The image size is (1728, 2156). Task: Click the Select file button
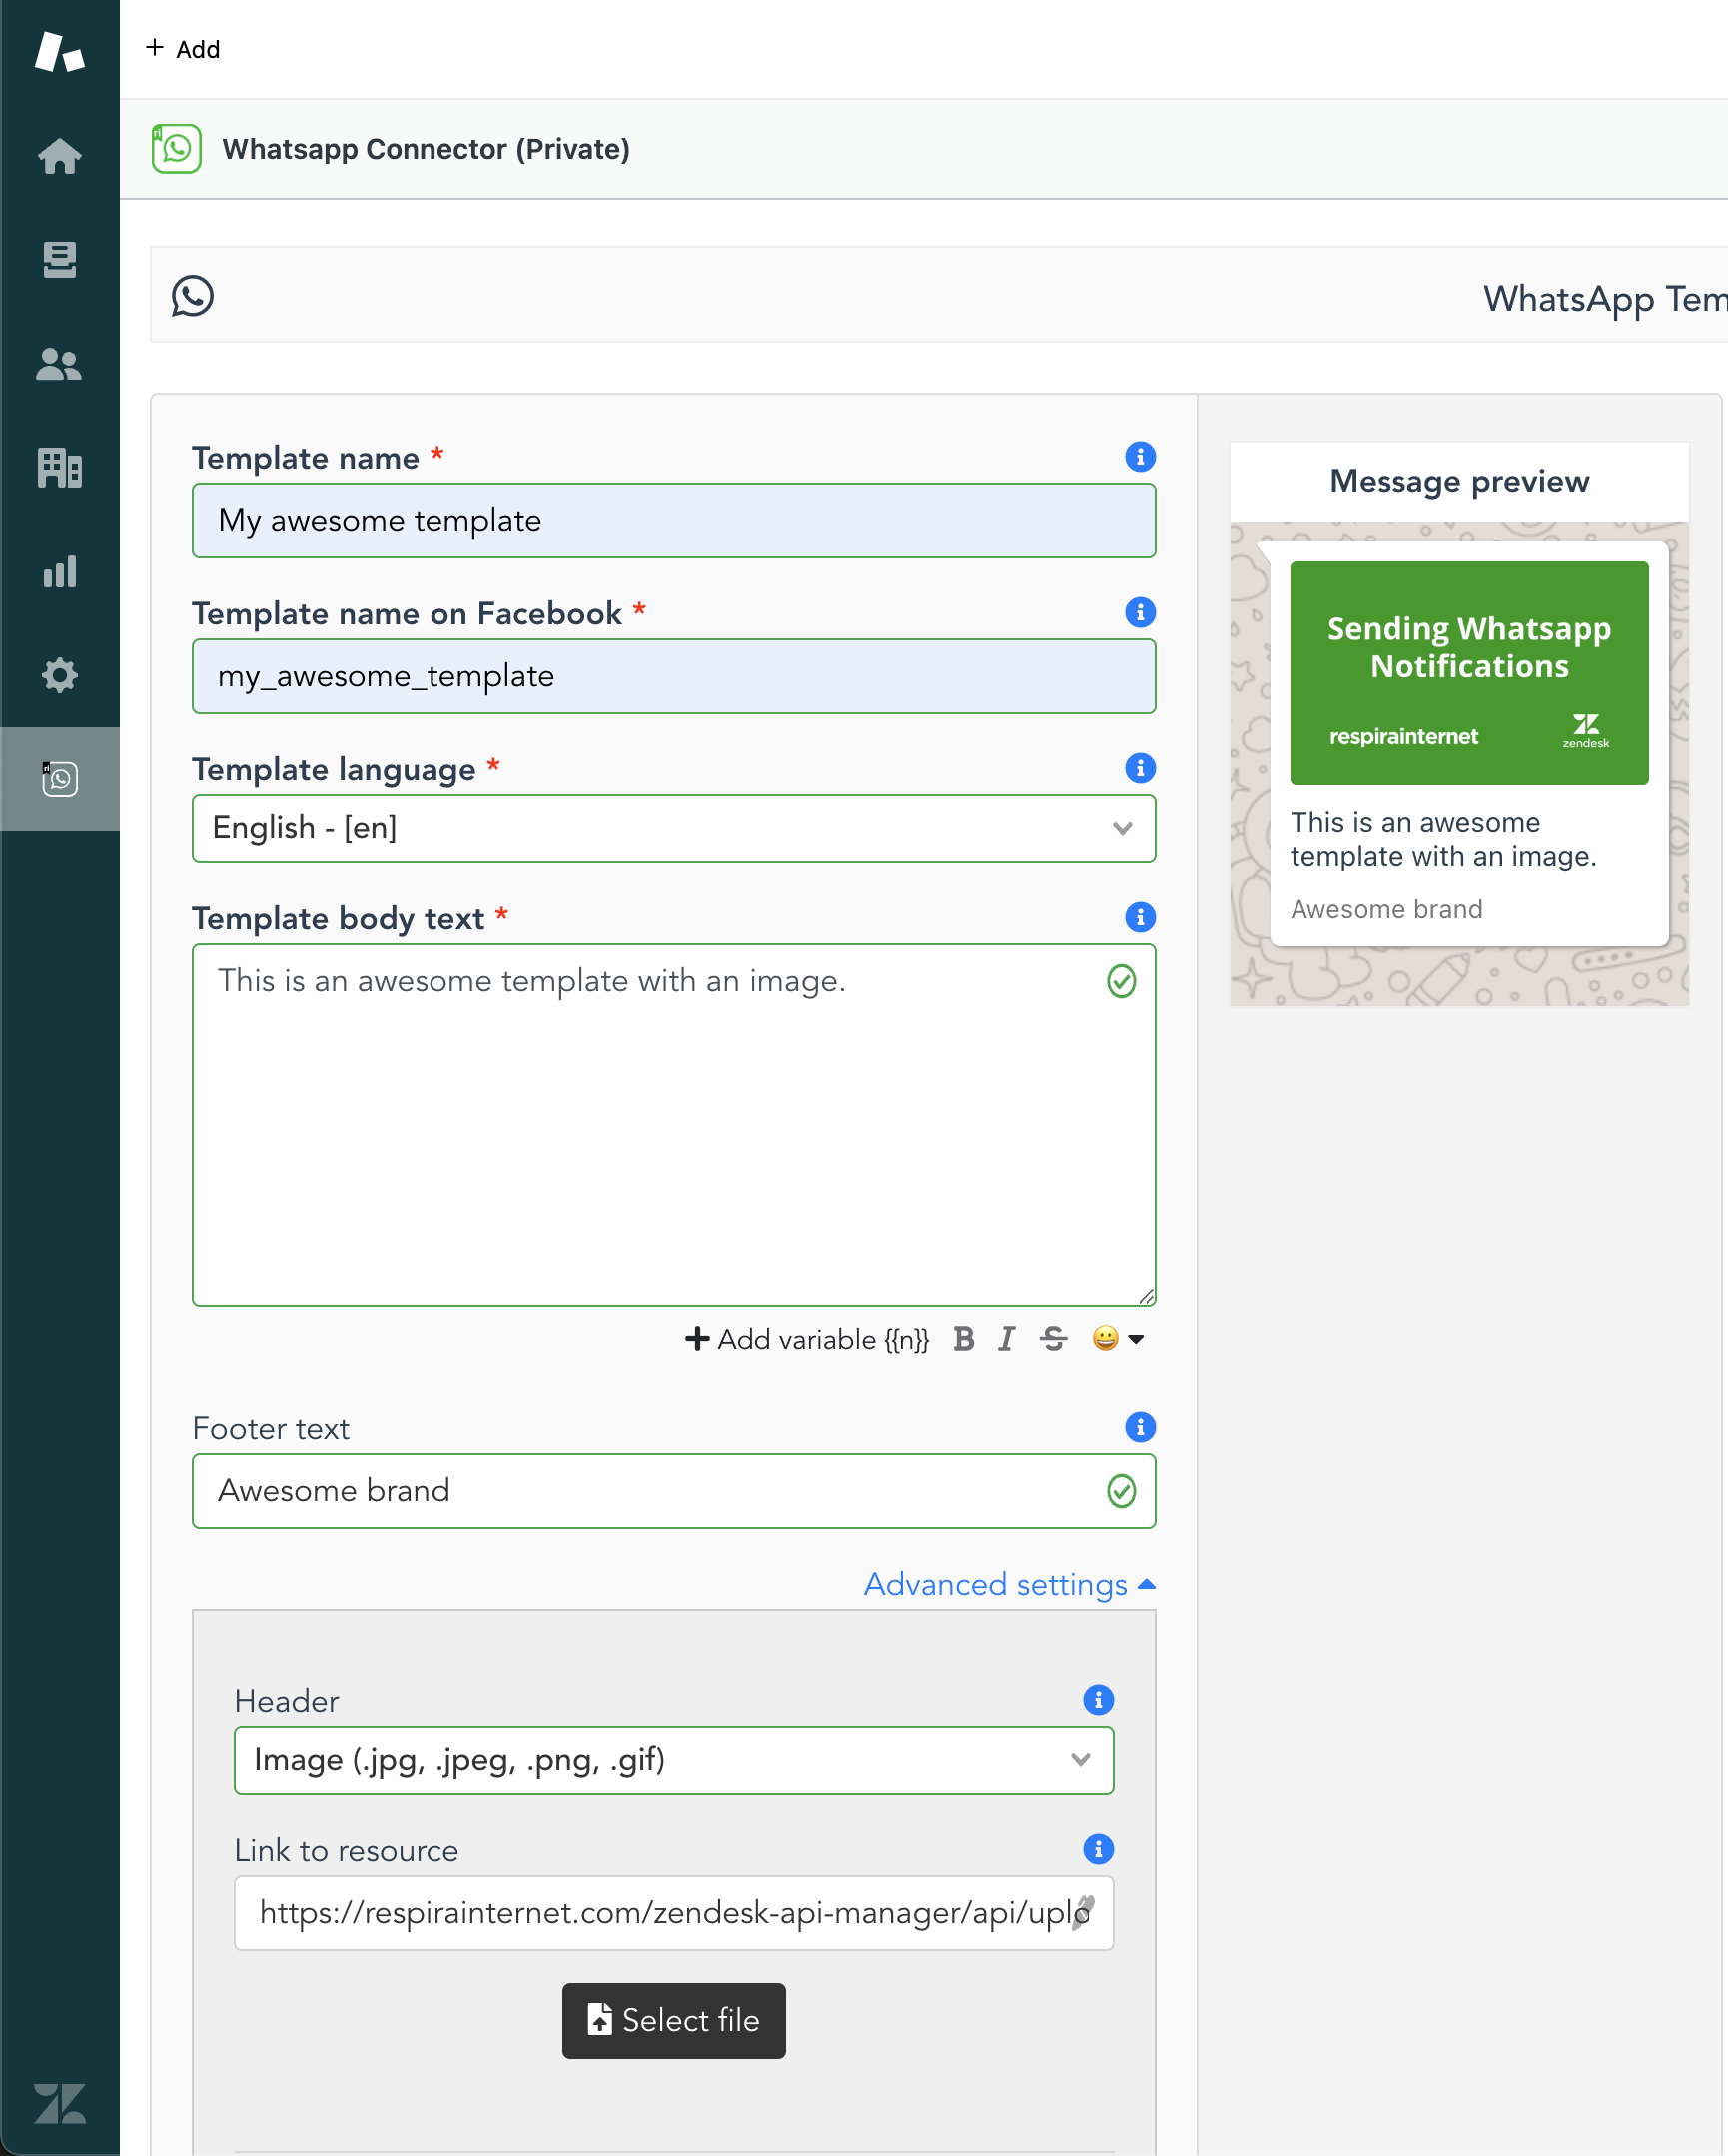pyautogui.click(x=673, y=2021)
